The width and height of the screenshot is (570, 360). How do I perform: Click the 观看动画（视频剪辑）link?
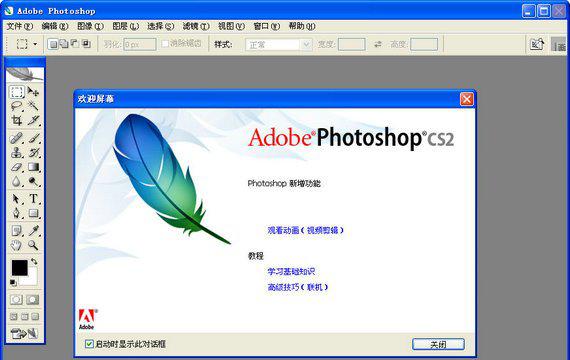click(x=305, y=230)
